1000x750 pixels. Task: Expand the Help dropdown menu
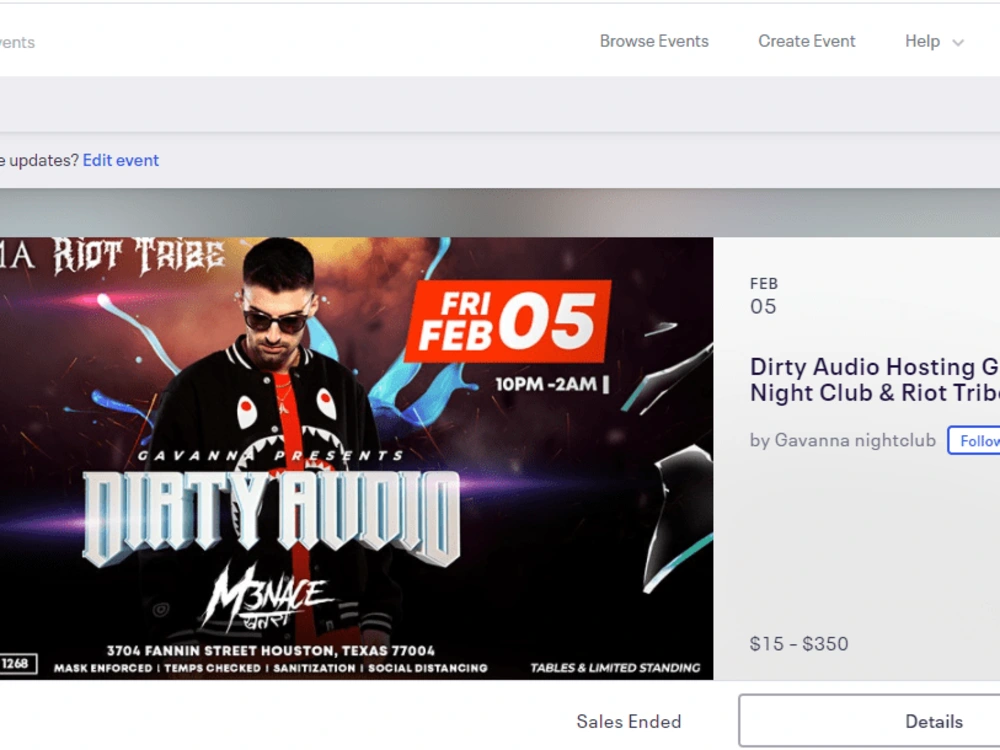point(934,41)
